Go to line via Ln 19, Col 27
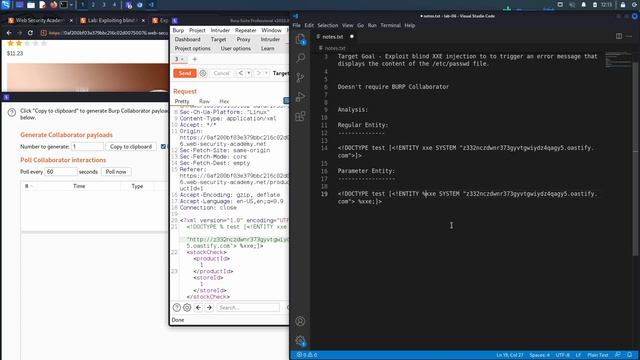Image resolution: width=640 pixels, height=360 pixels. click(x=510, y=355)
